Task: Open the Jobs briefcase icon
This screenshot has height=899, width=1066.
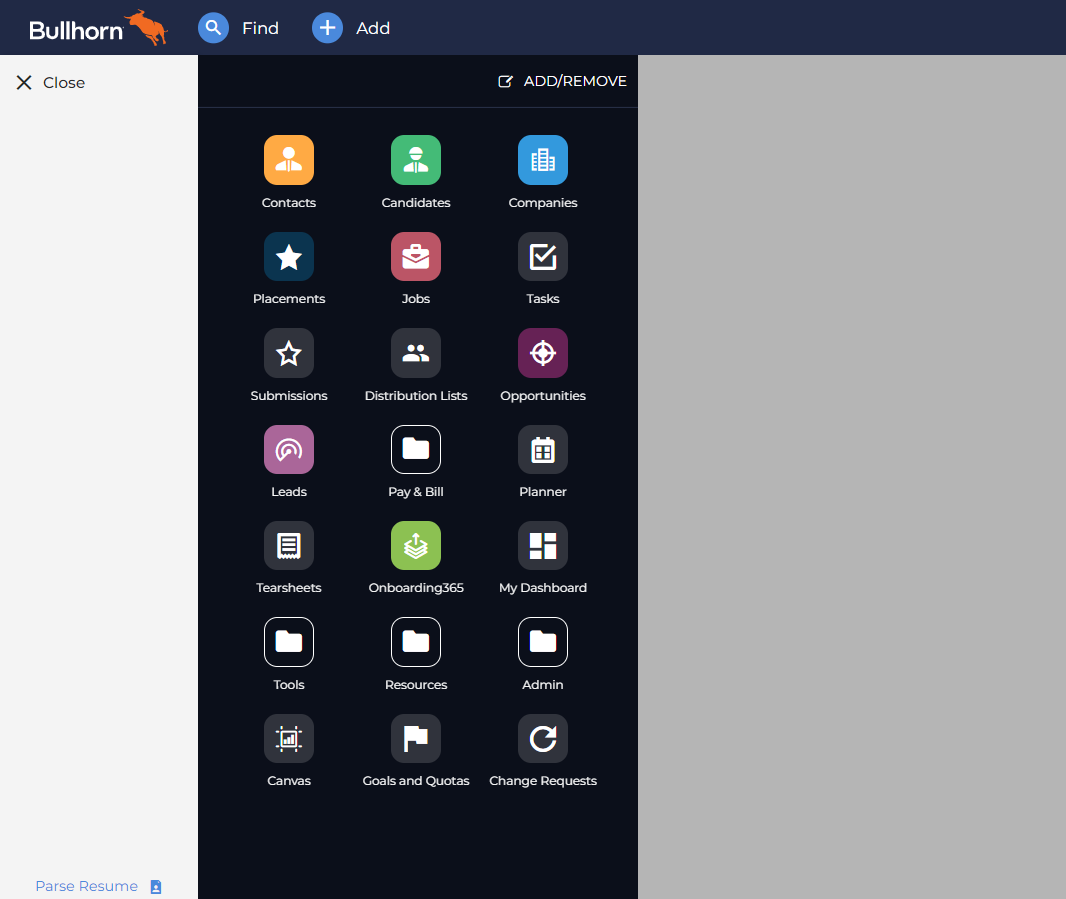Action: tap(415, 256)
